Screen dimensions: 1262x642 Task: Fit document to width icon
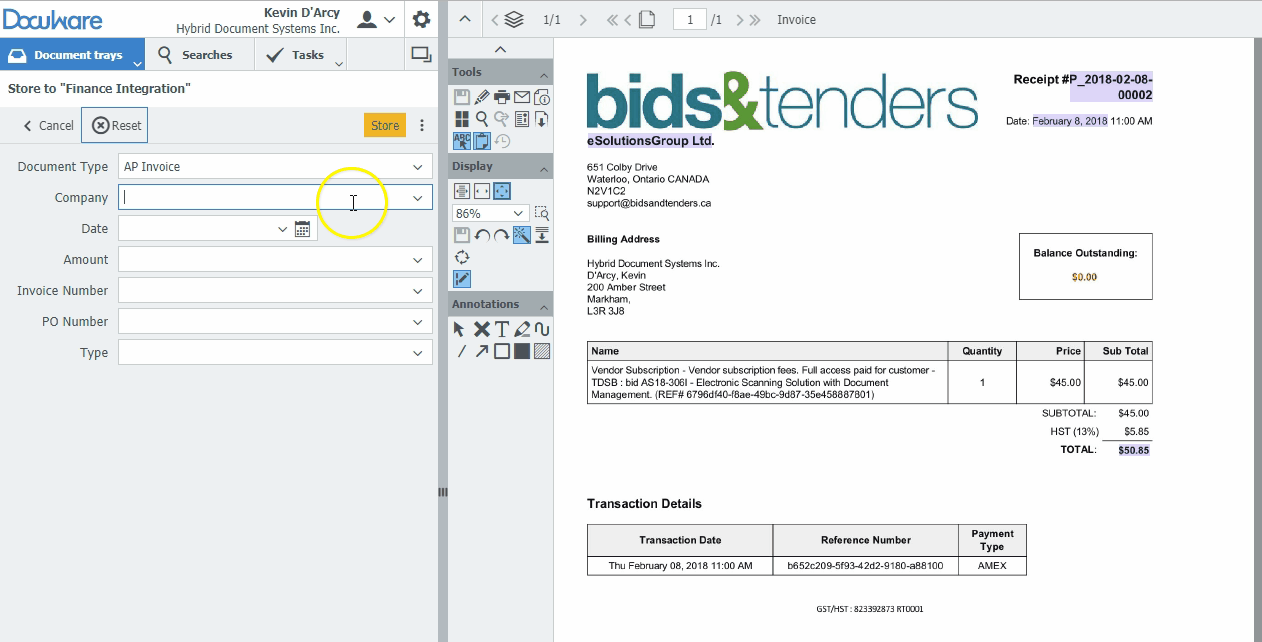tap(482, 191)
